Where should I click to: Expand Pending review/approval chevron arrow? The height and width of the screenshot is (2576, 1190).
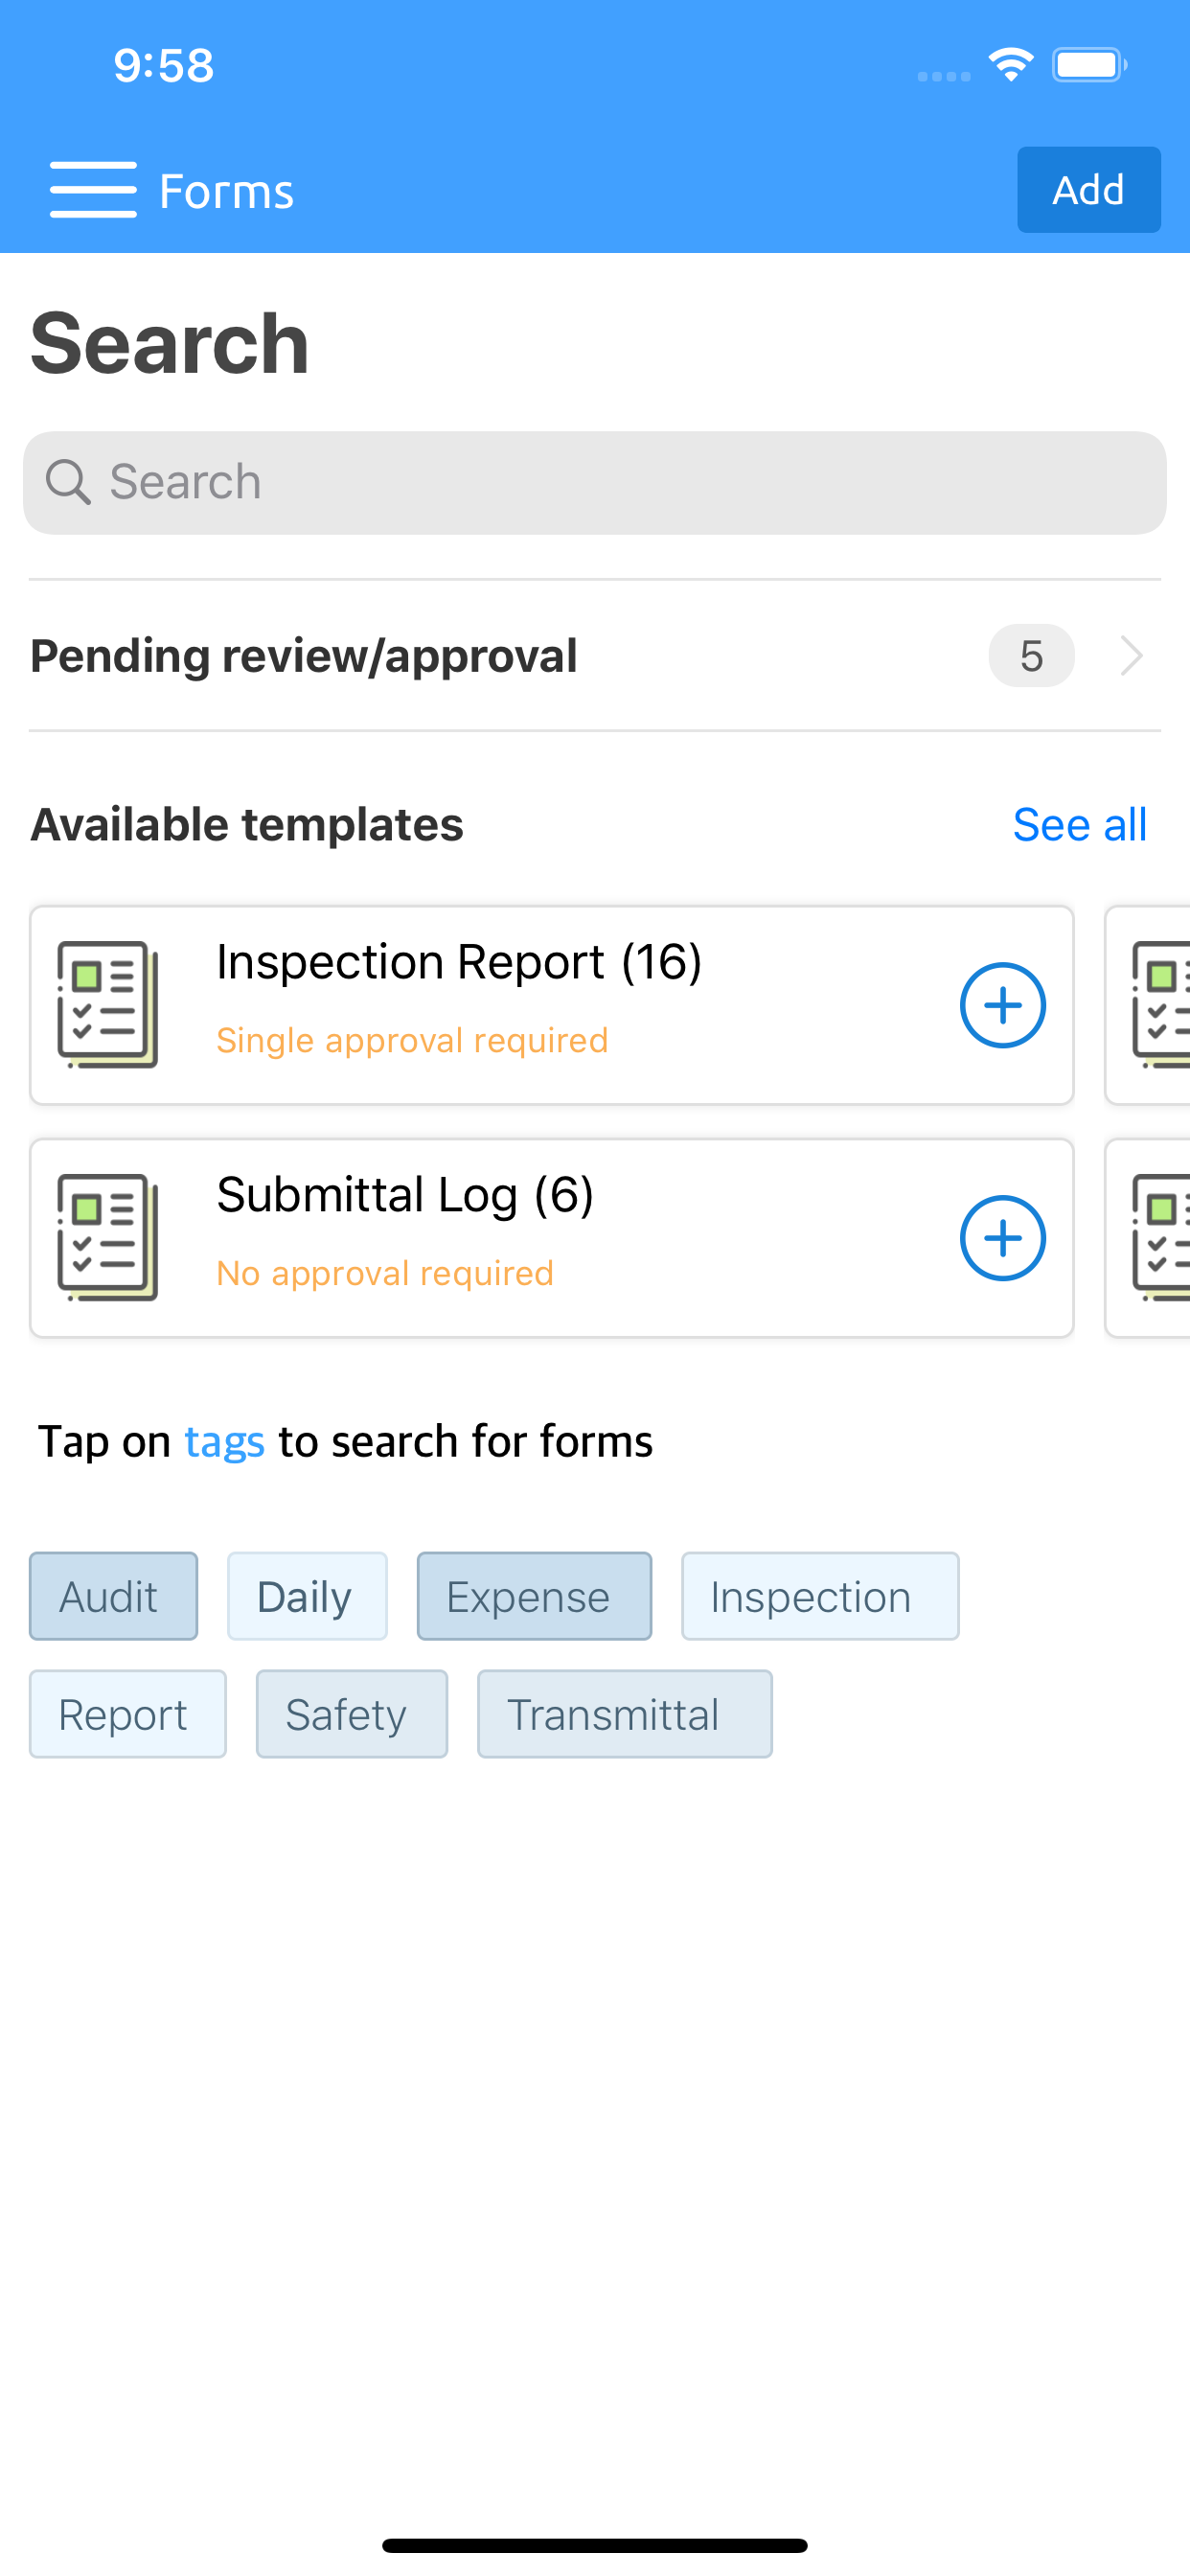[x=1131, y=656]
